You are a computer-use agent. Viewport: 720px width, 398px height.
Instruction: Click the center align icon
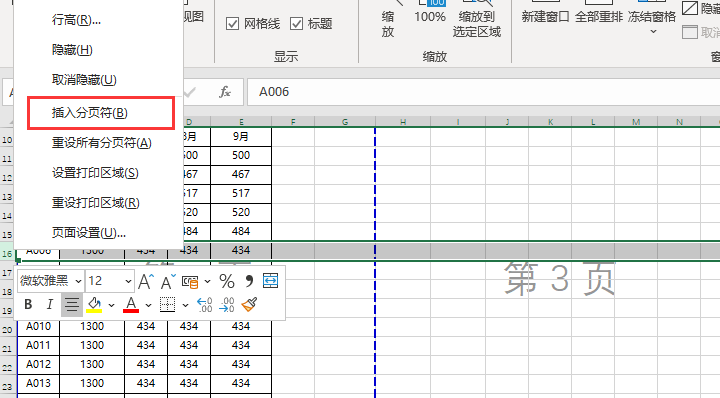[x=72, y=304]
